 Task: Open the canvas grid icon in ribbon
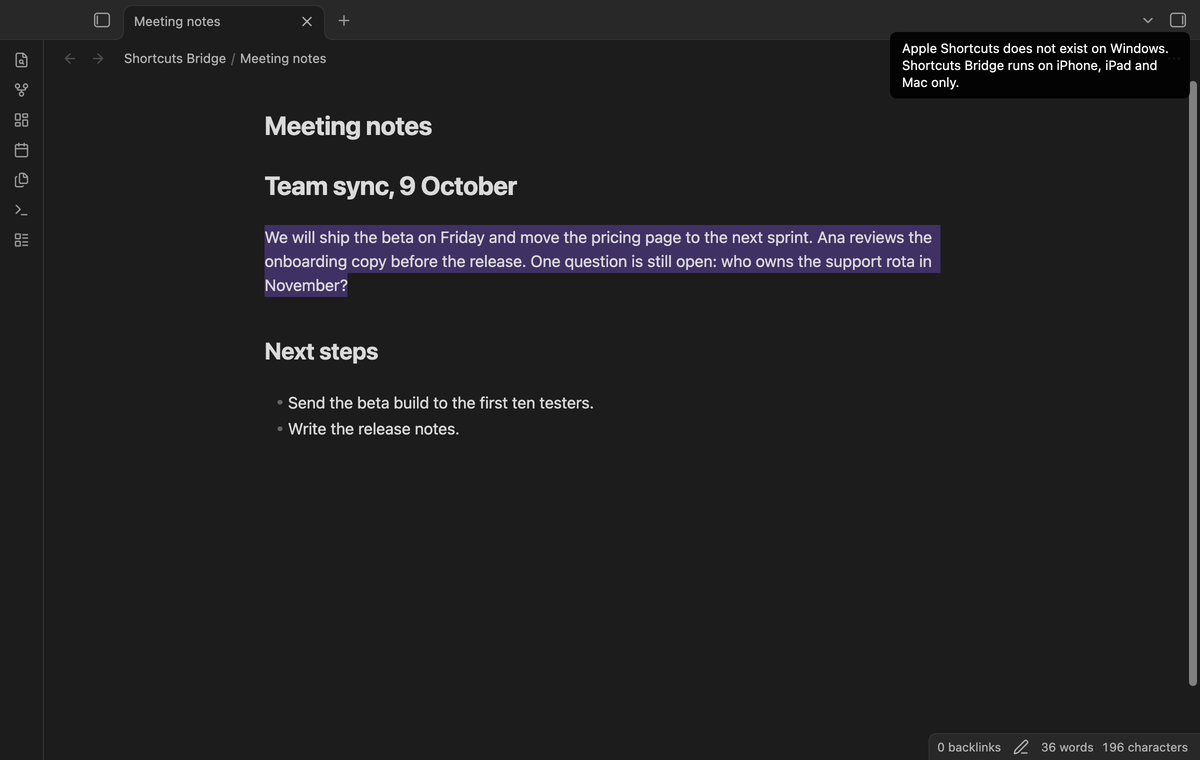pos(21,120)
